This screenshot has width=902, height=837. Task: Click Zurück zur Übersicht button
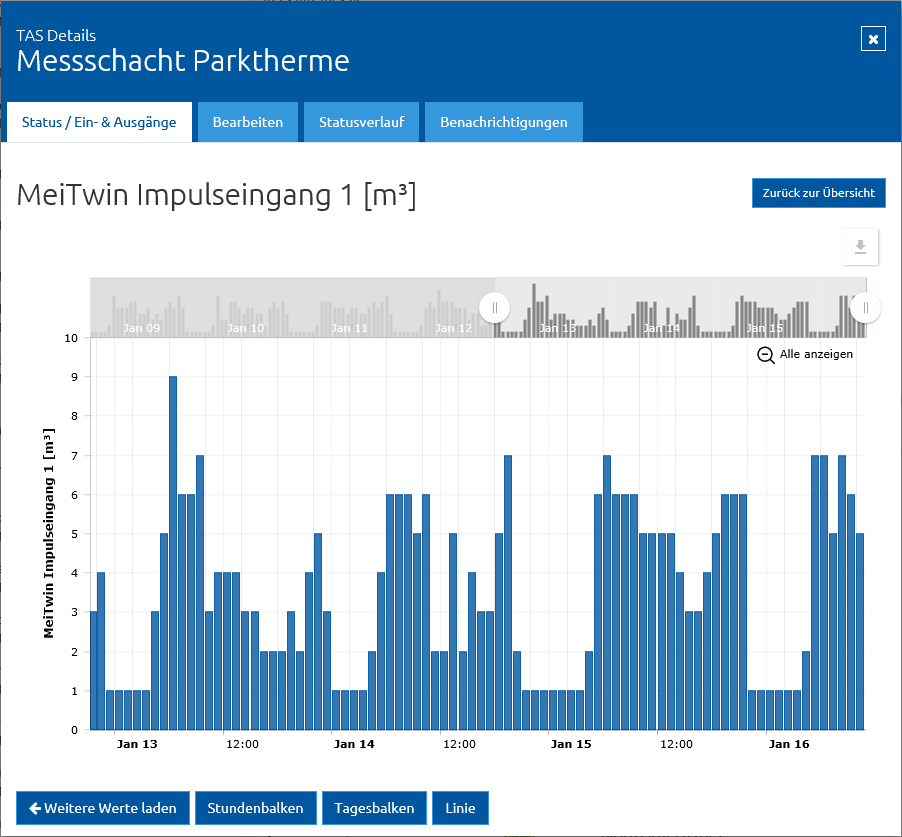pos(819,193)
